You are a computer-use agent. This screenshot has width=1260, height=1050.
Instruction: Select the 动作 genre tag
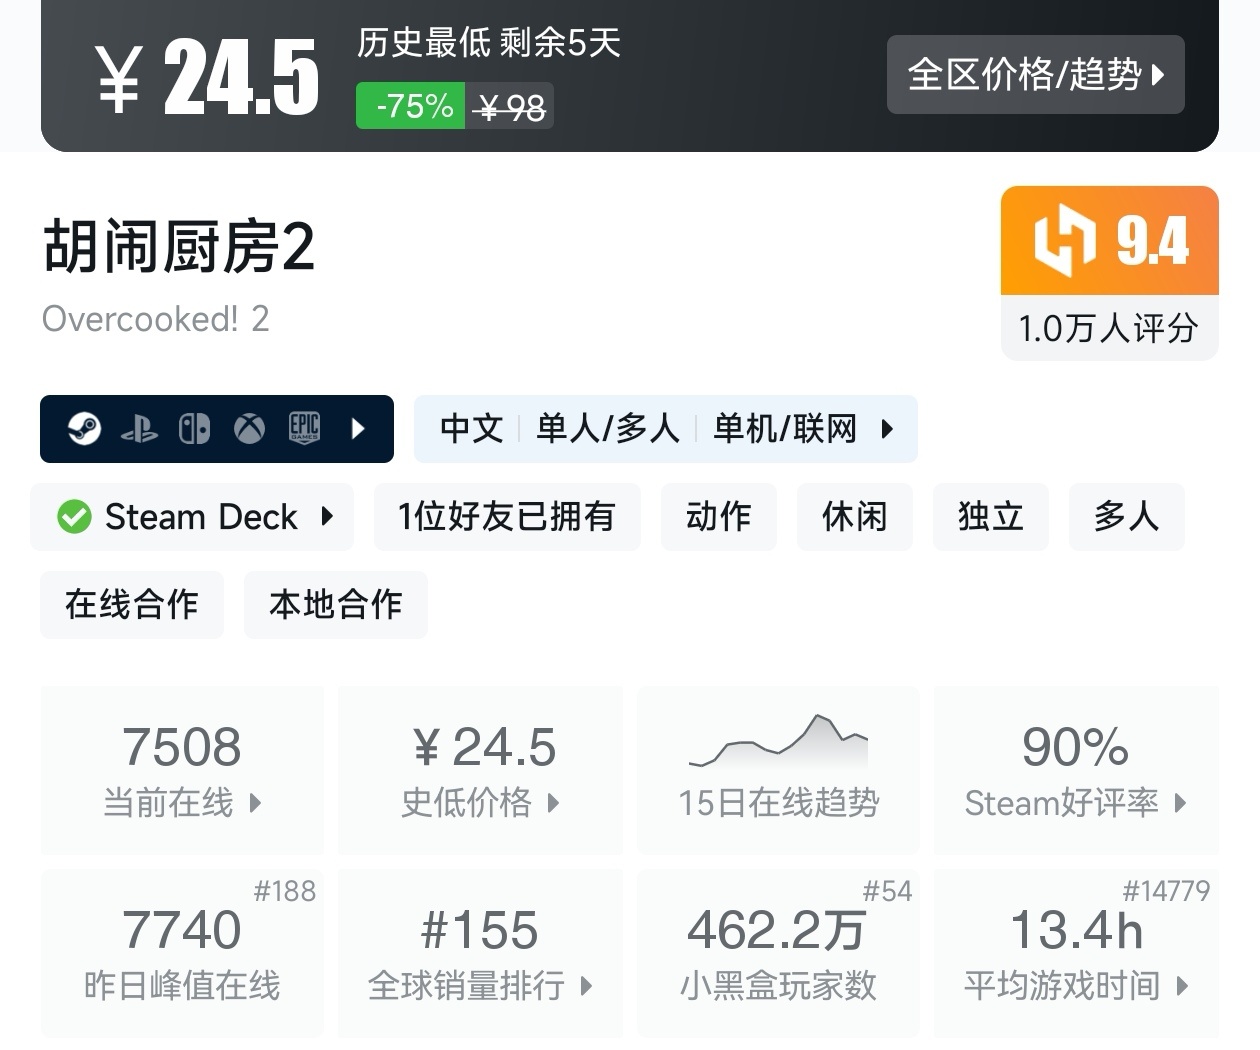(x=718, y=517)
